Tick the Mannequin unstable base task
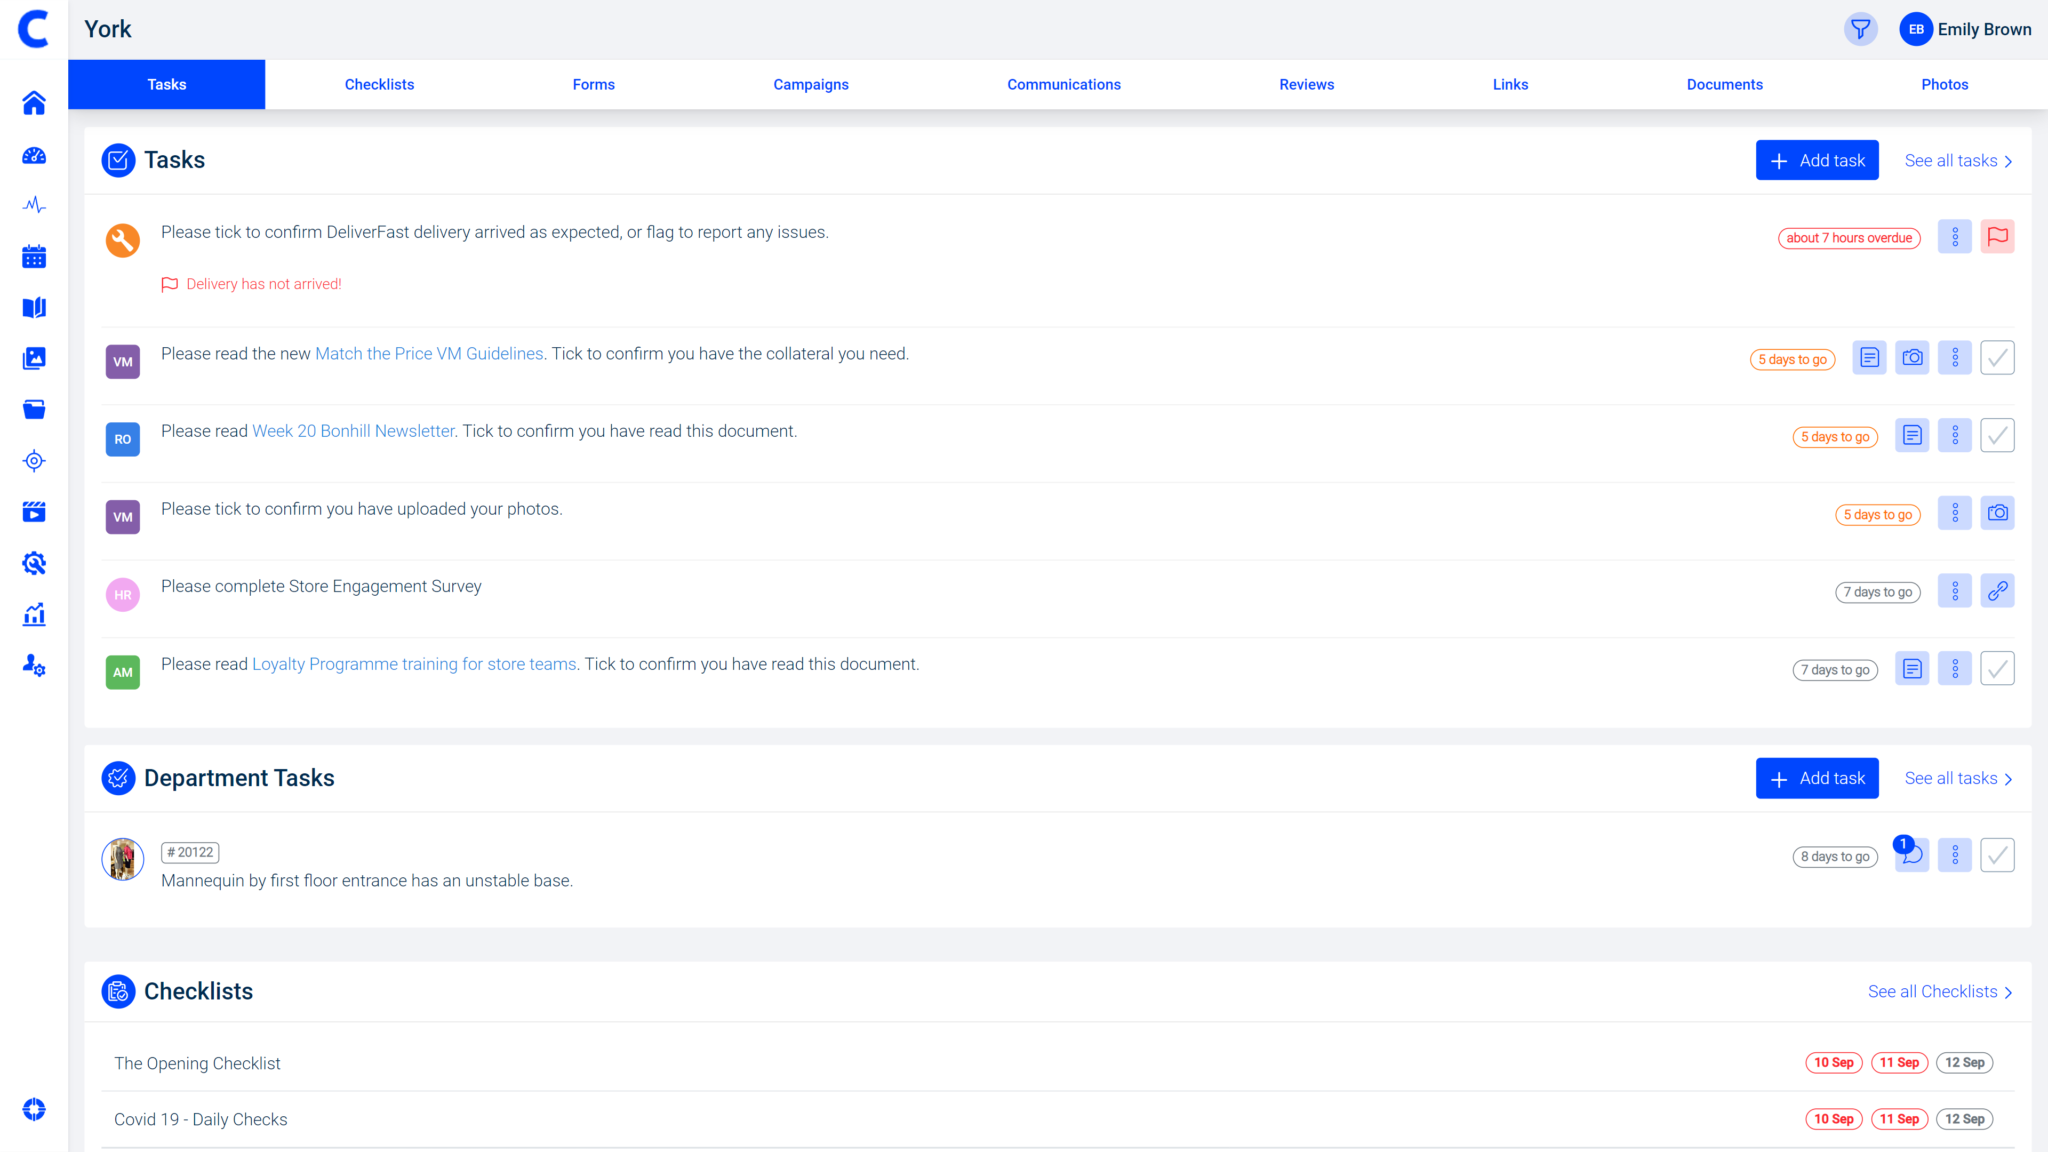Image resolution: width=2048 pixels, height=1152 pixels. click(x=1997, y=855)
